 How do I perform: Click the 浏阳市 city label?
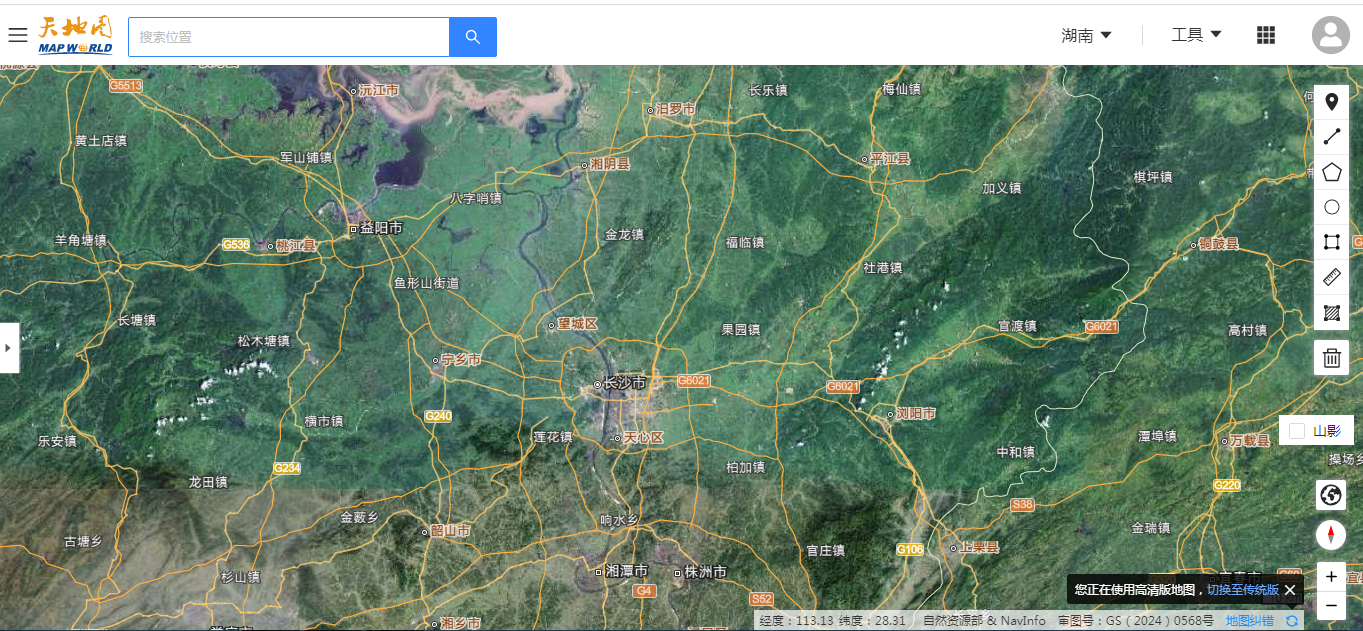click(915, 413)
